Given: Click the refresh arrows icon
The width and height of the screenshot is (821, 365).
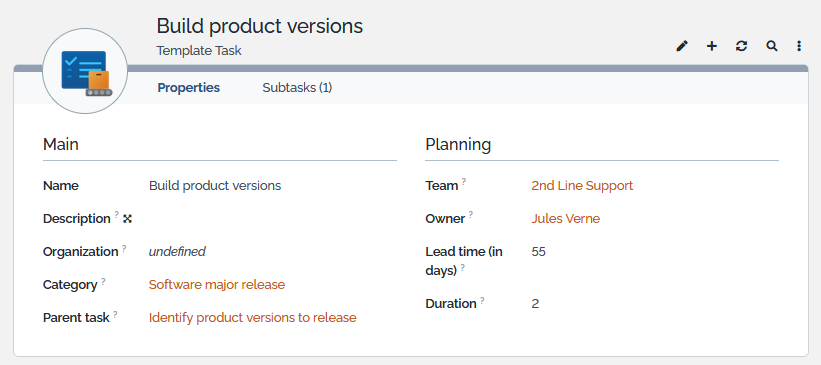Looking at the screenshot, I should [741, 46].
